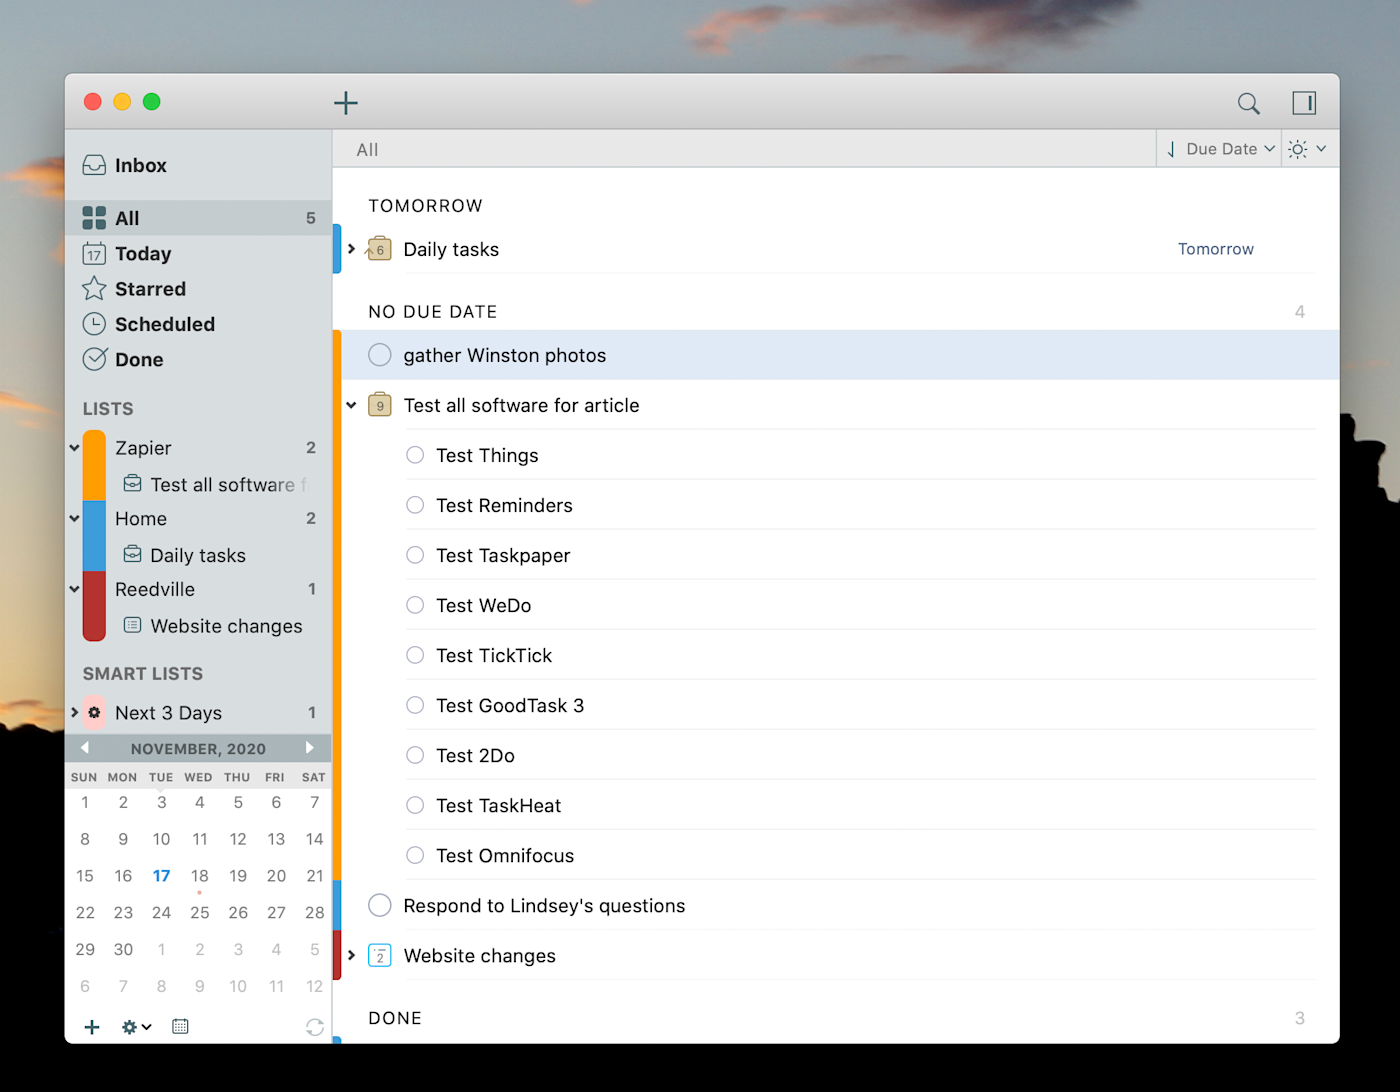Check off Test Reminders task

tap(415, 505)
